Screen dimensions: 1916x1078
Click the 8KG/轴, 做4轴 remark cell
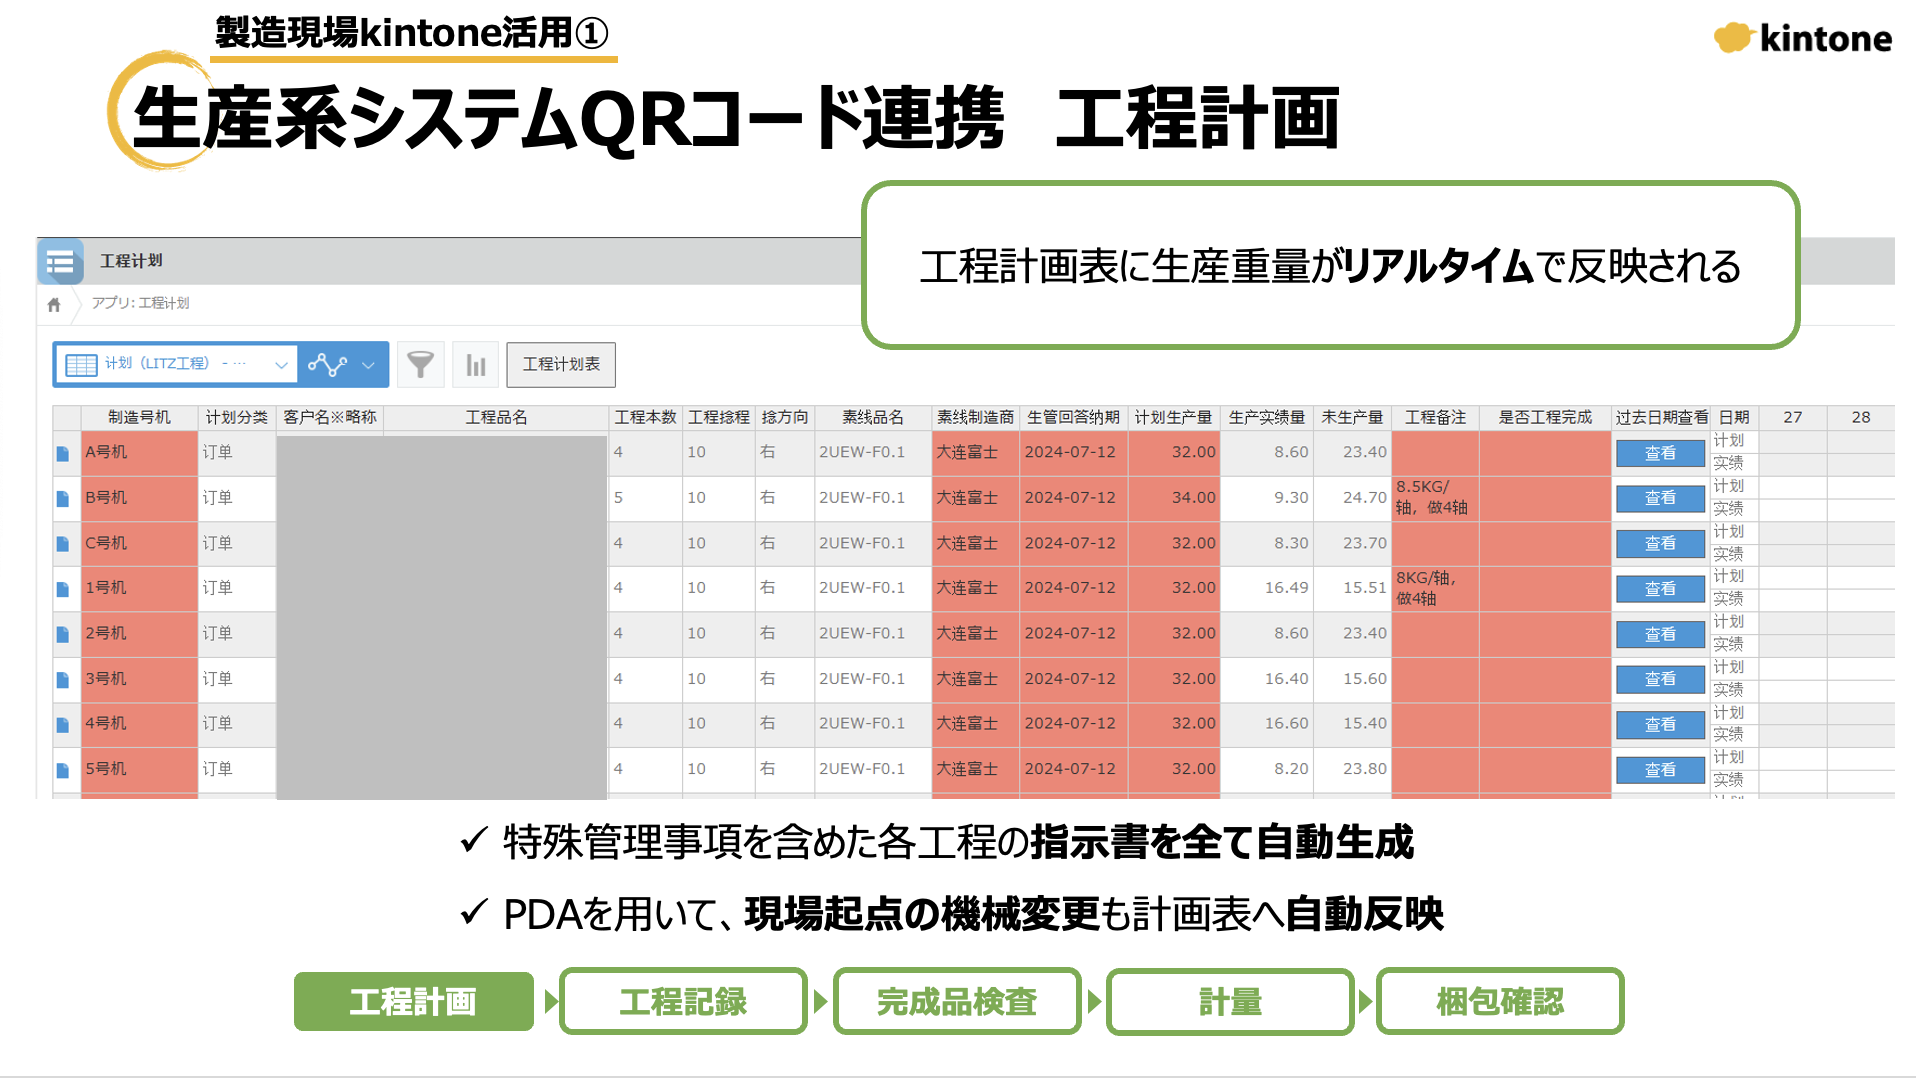point(1435,589)
